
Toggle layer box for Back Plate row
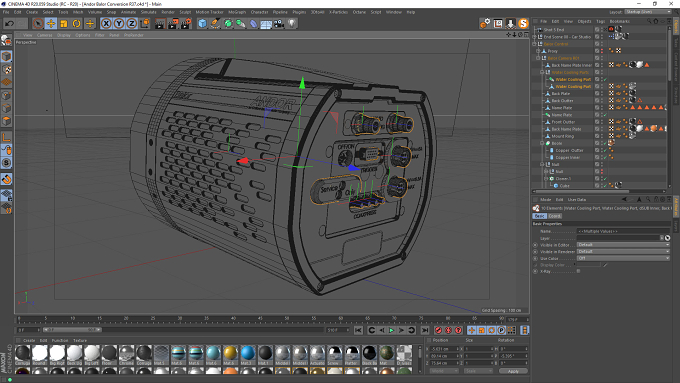tap(597, 93)
